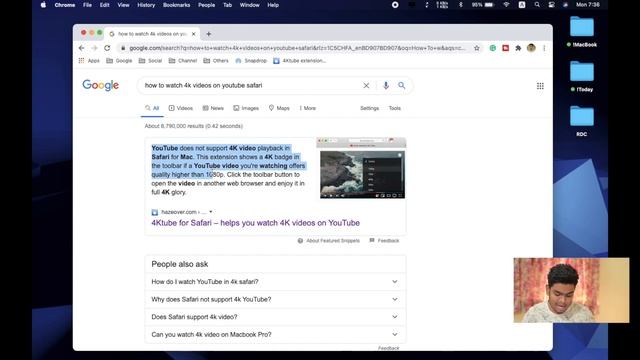Open search Settings link
The image size is (640, 360).
click(x=369, y=108)
